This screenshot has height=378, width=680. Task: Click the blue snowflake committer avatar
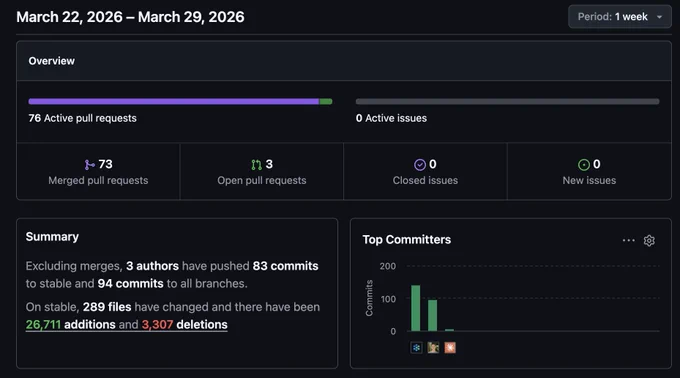click(416, 347)
